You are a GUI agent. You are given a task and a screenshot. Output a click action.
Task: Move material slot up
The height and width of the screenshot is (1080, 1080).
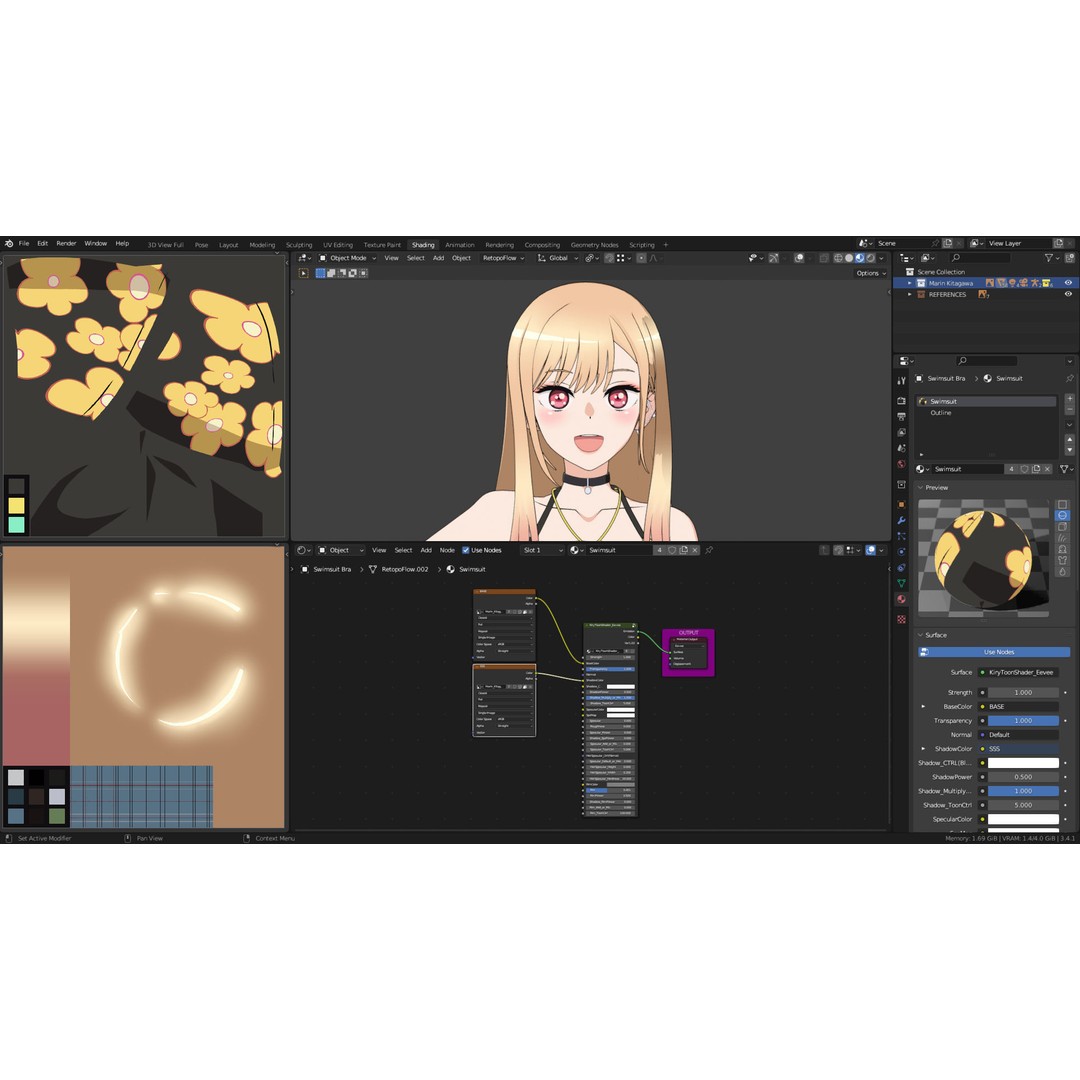point(1070,439)
